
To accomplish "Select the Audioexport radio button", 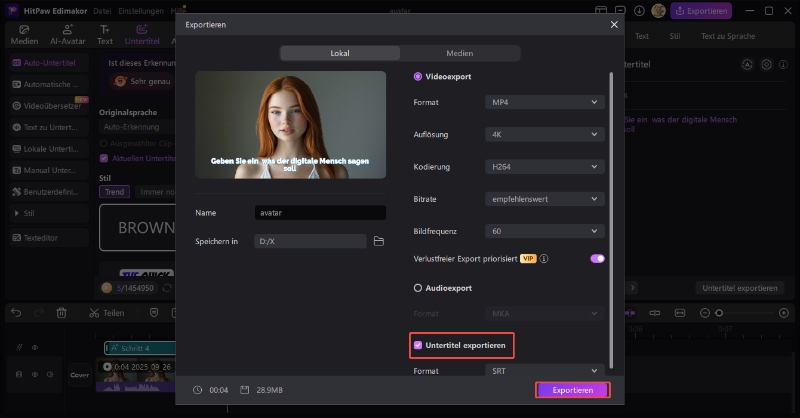I will [418, 288].
